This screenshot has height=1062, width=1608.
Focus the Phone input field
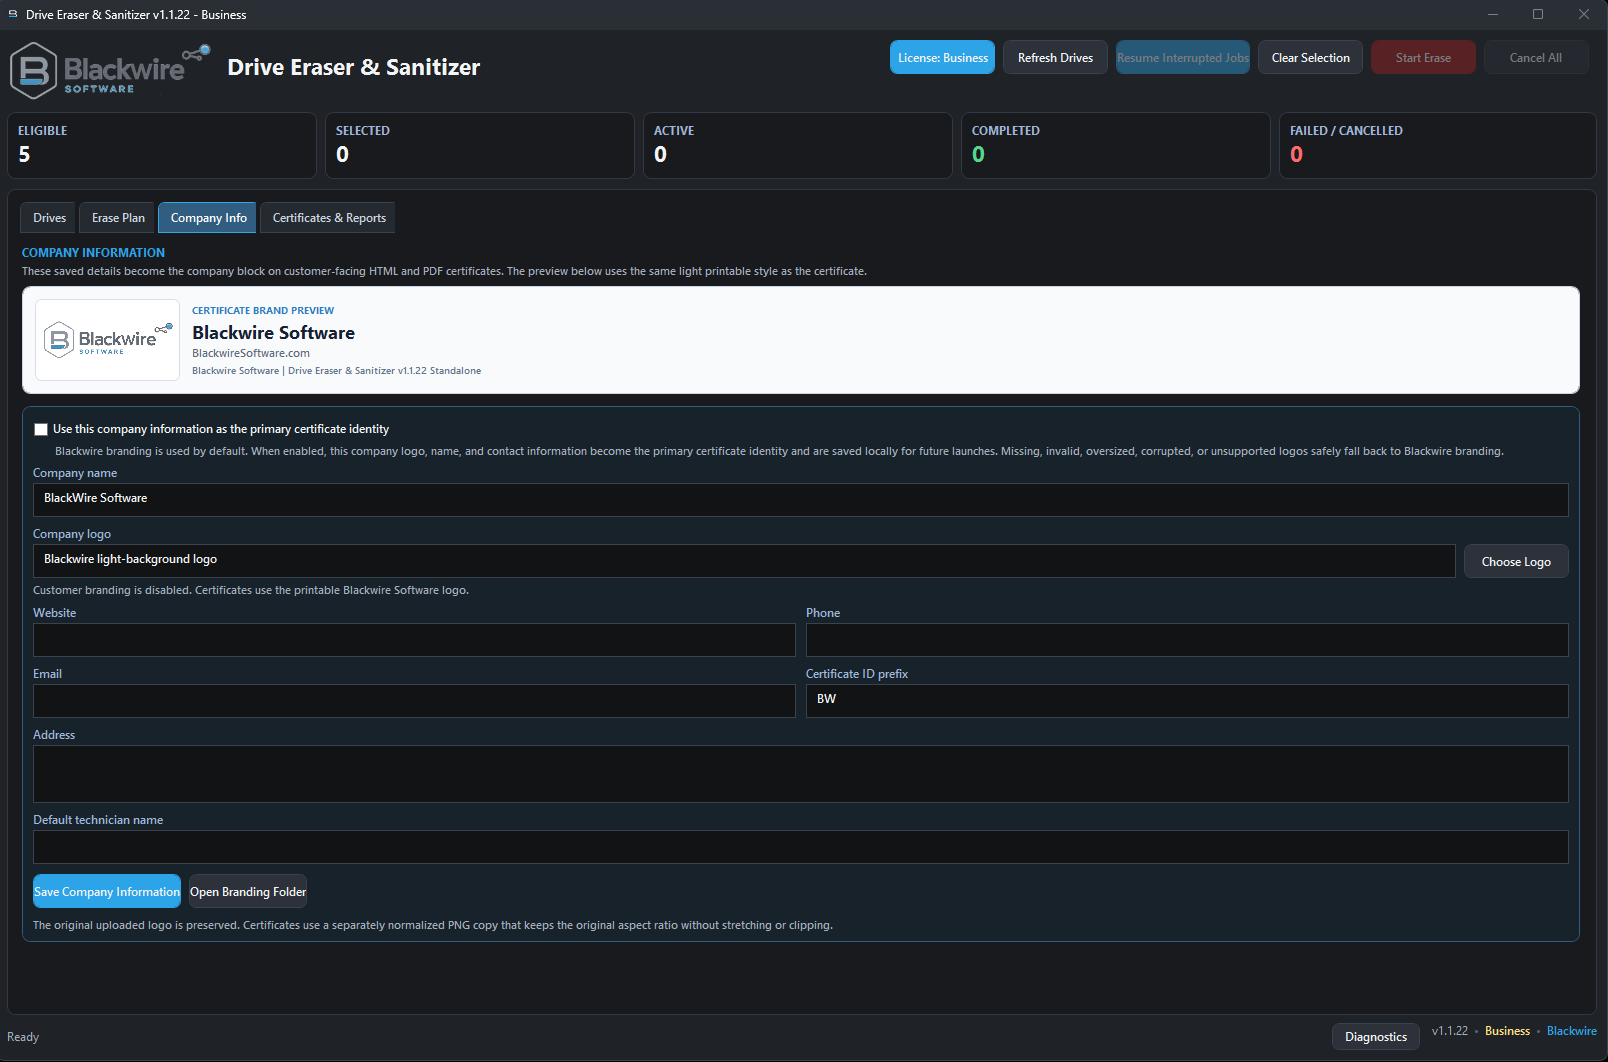pos(1187,640)
